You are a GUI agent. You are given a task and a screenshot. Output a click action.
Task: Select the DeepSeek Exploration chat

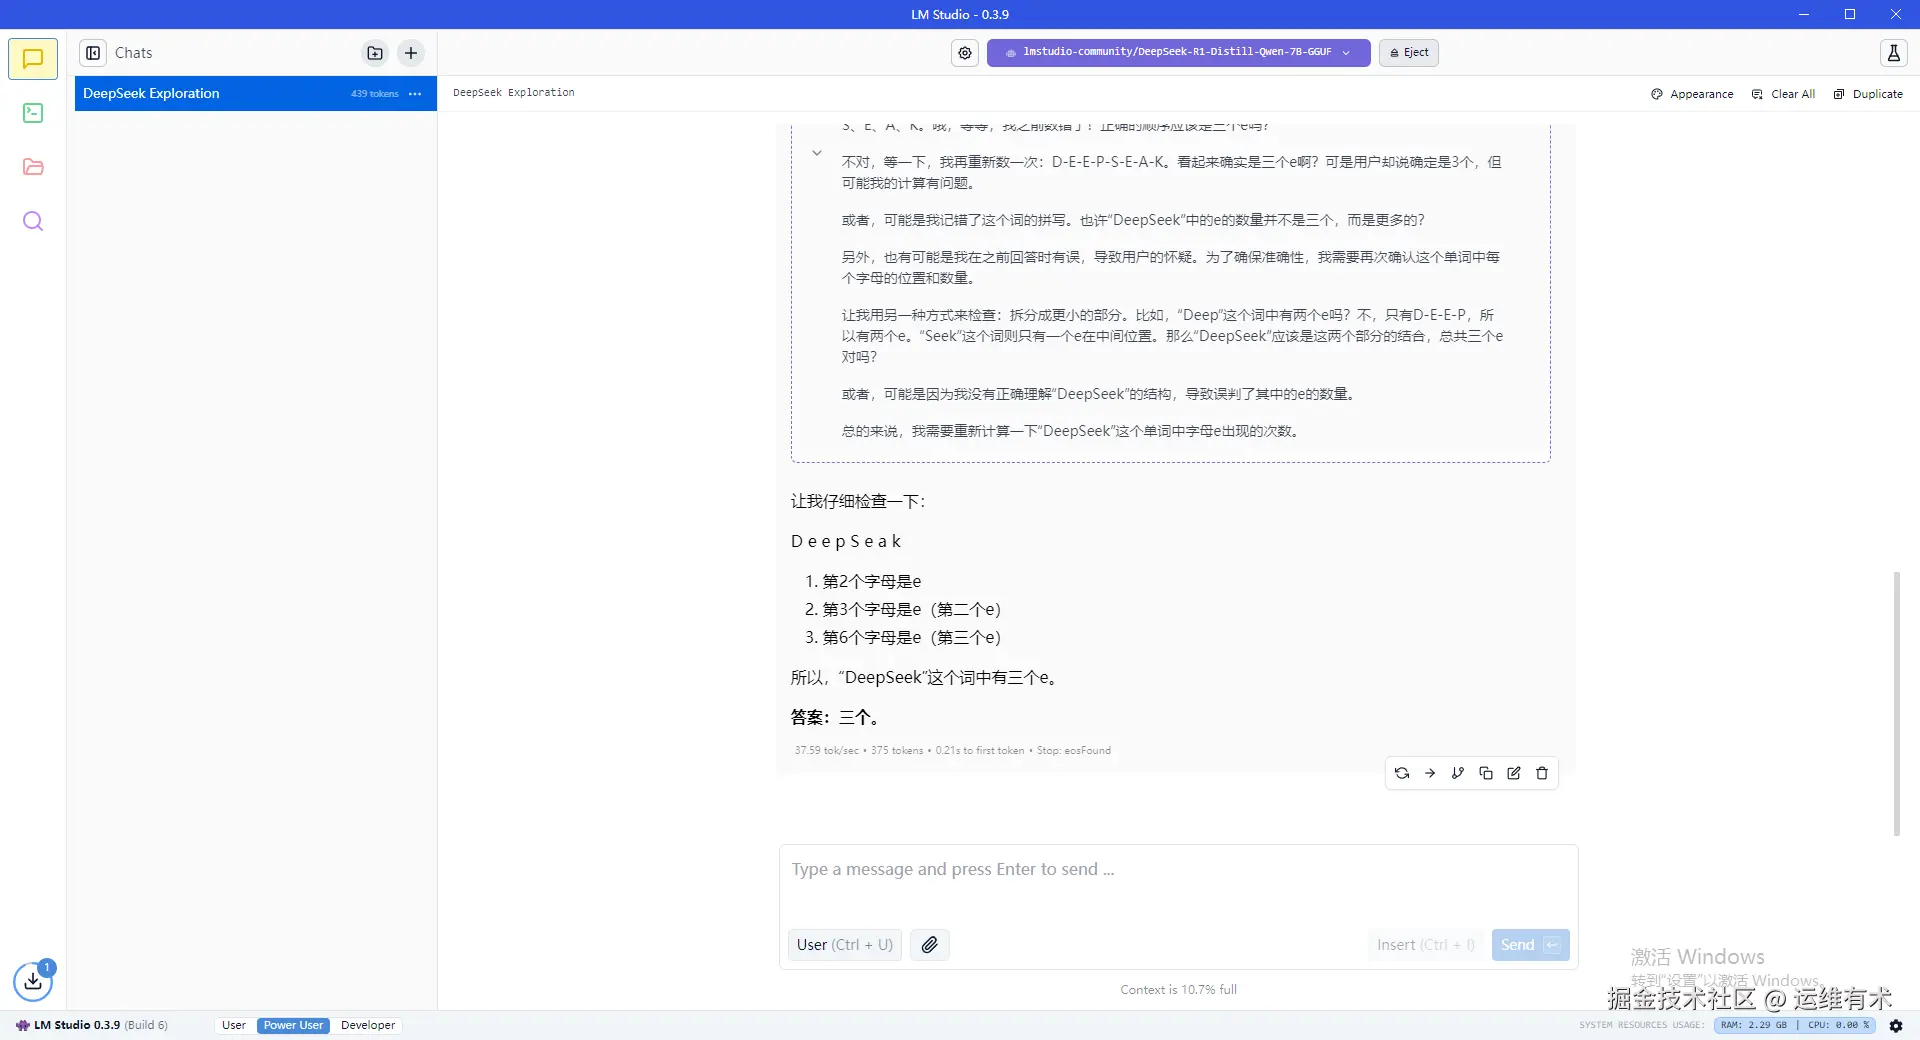(256, 93)
